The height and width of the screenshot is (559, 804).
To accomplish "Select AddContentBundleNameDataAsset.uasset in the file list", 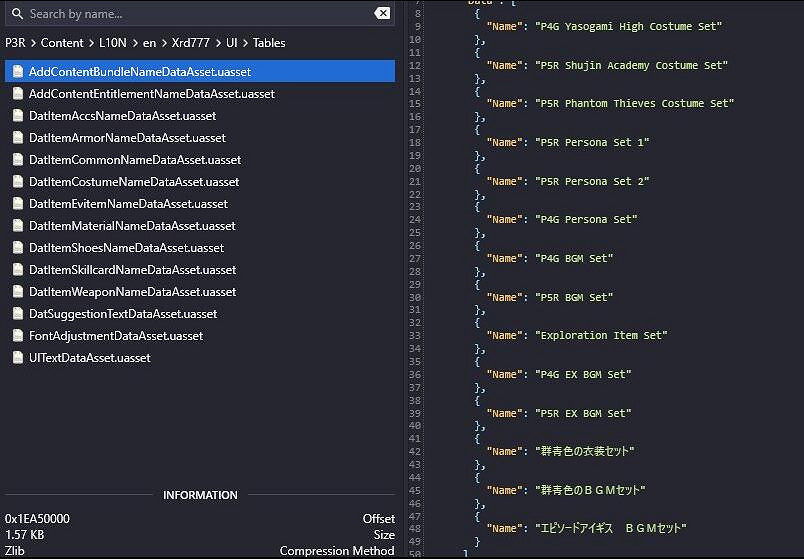I will (x=140, y=72).
